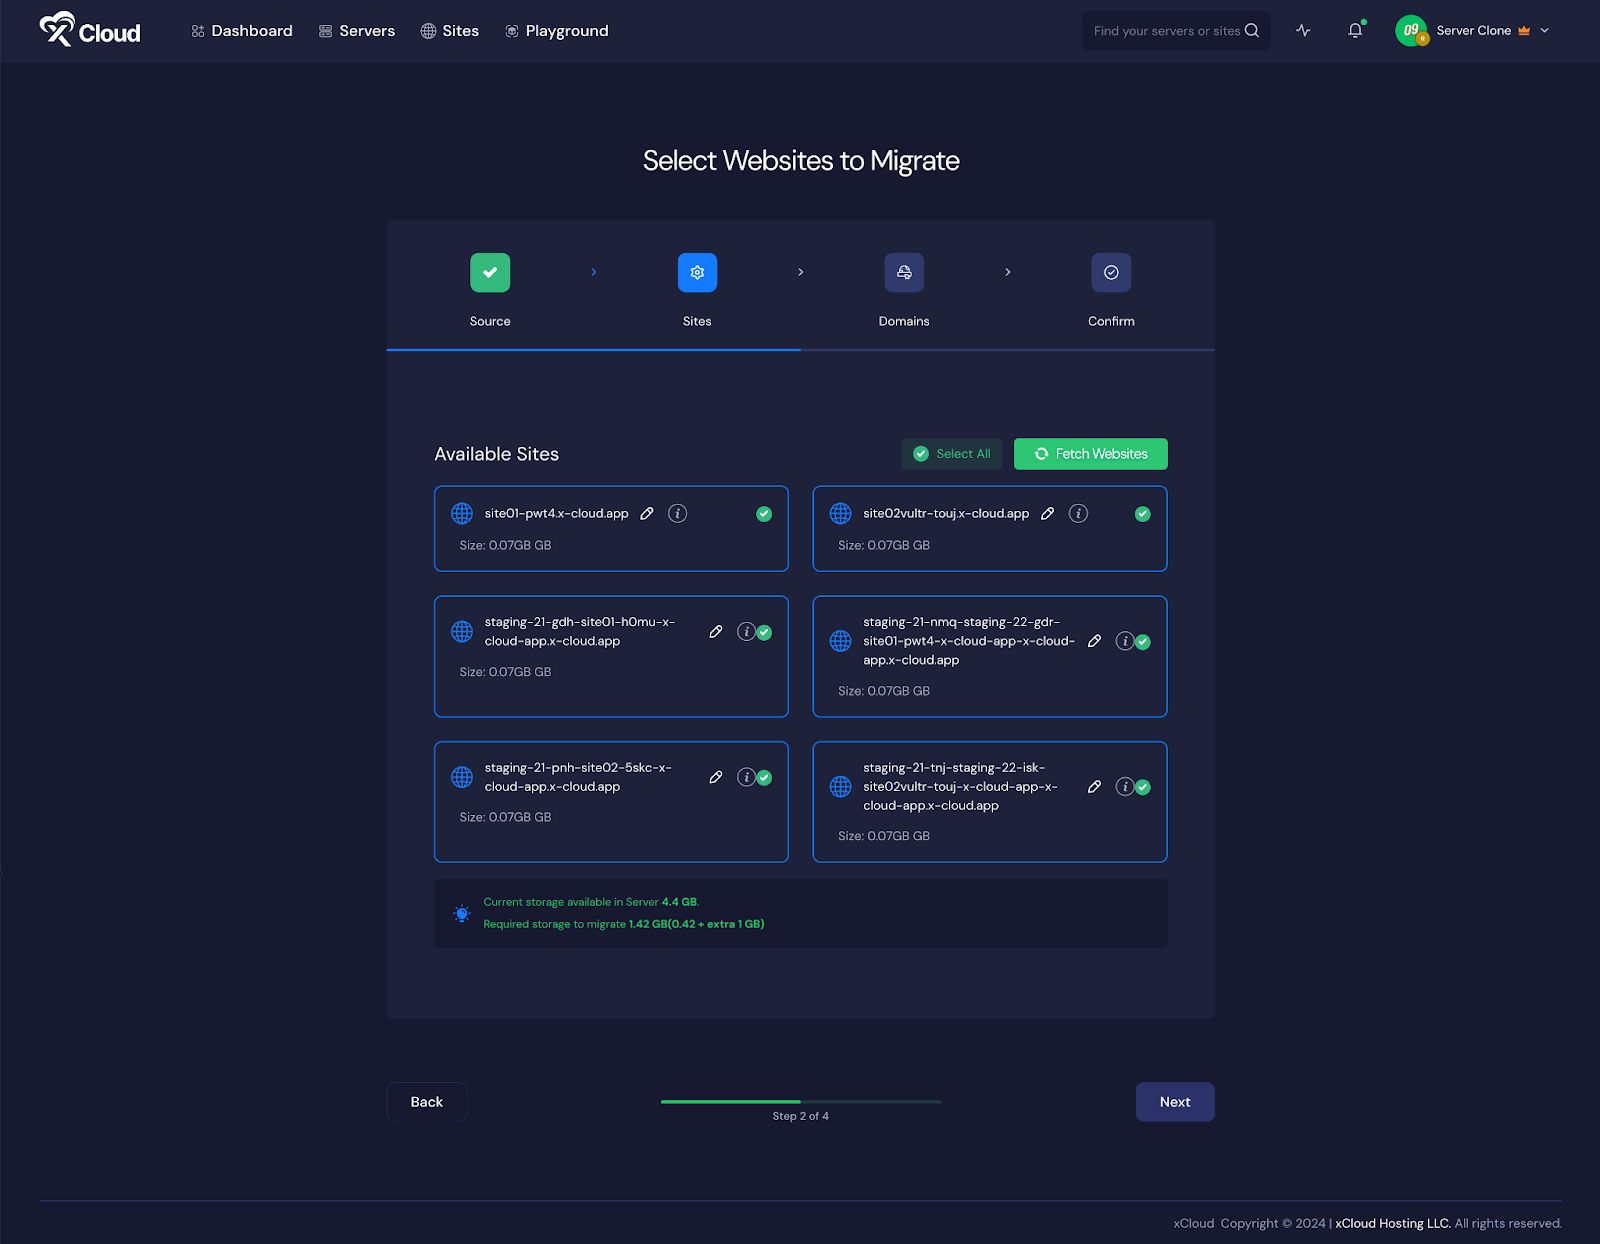Click the activity monitor icon in top bar
Viewport: 1600px width, 1244px height.
click(1303, 30)
